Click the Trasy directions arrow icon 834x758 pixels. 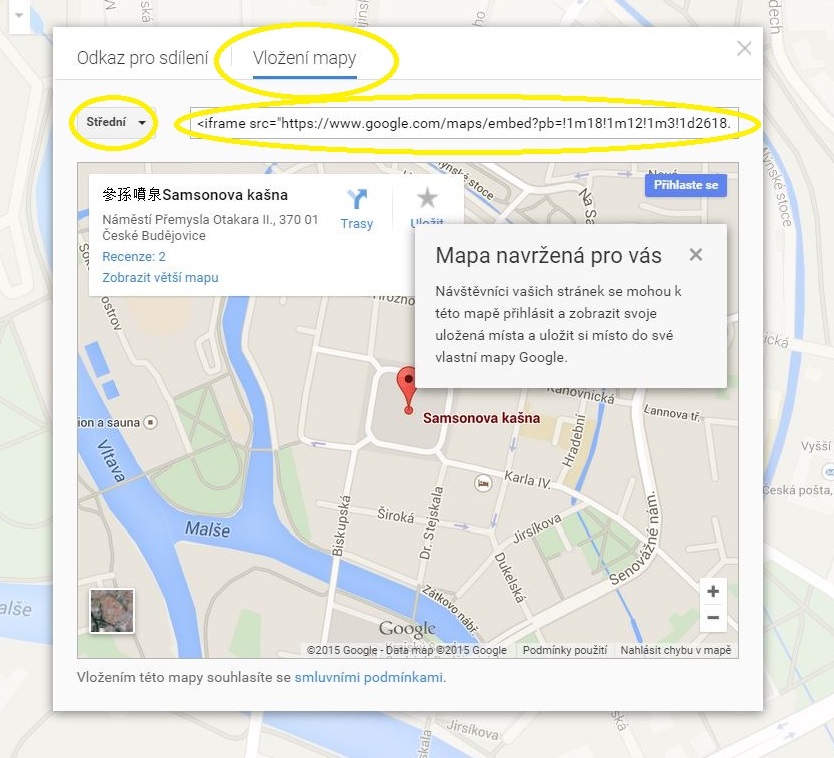[357, 199]
